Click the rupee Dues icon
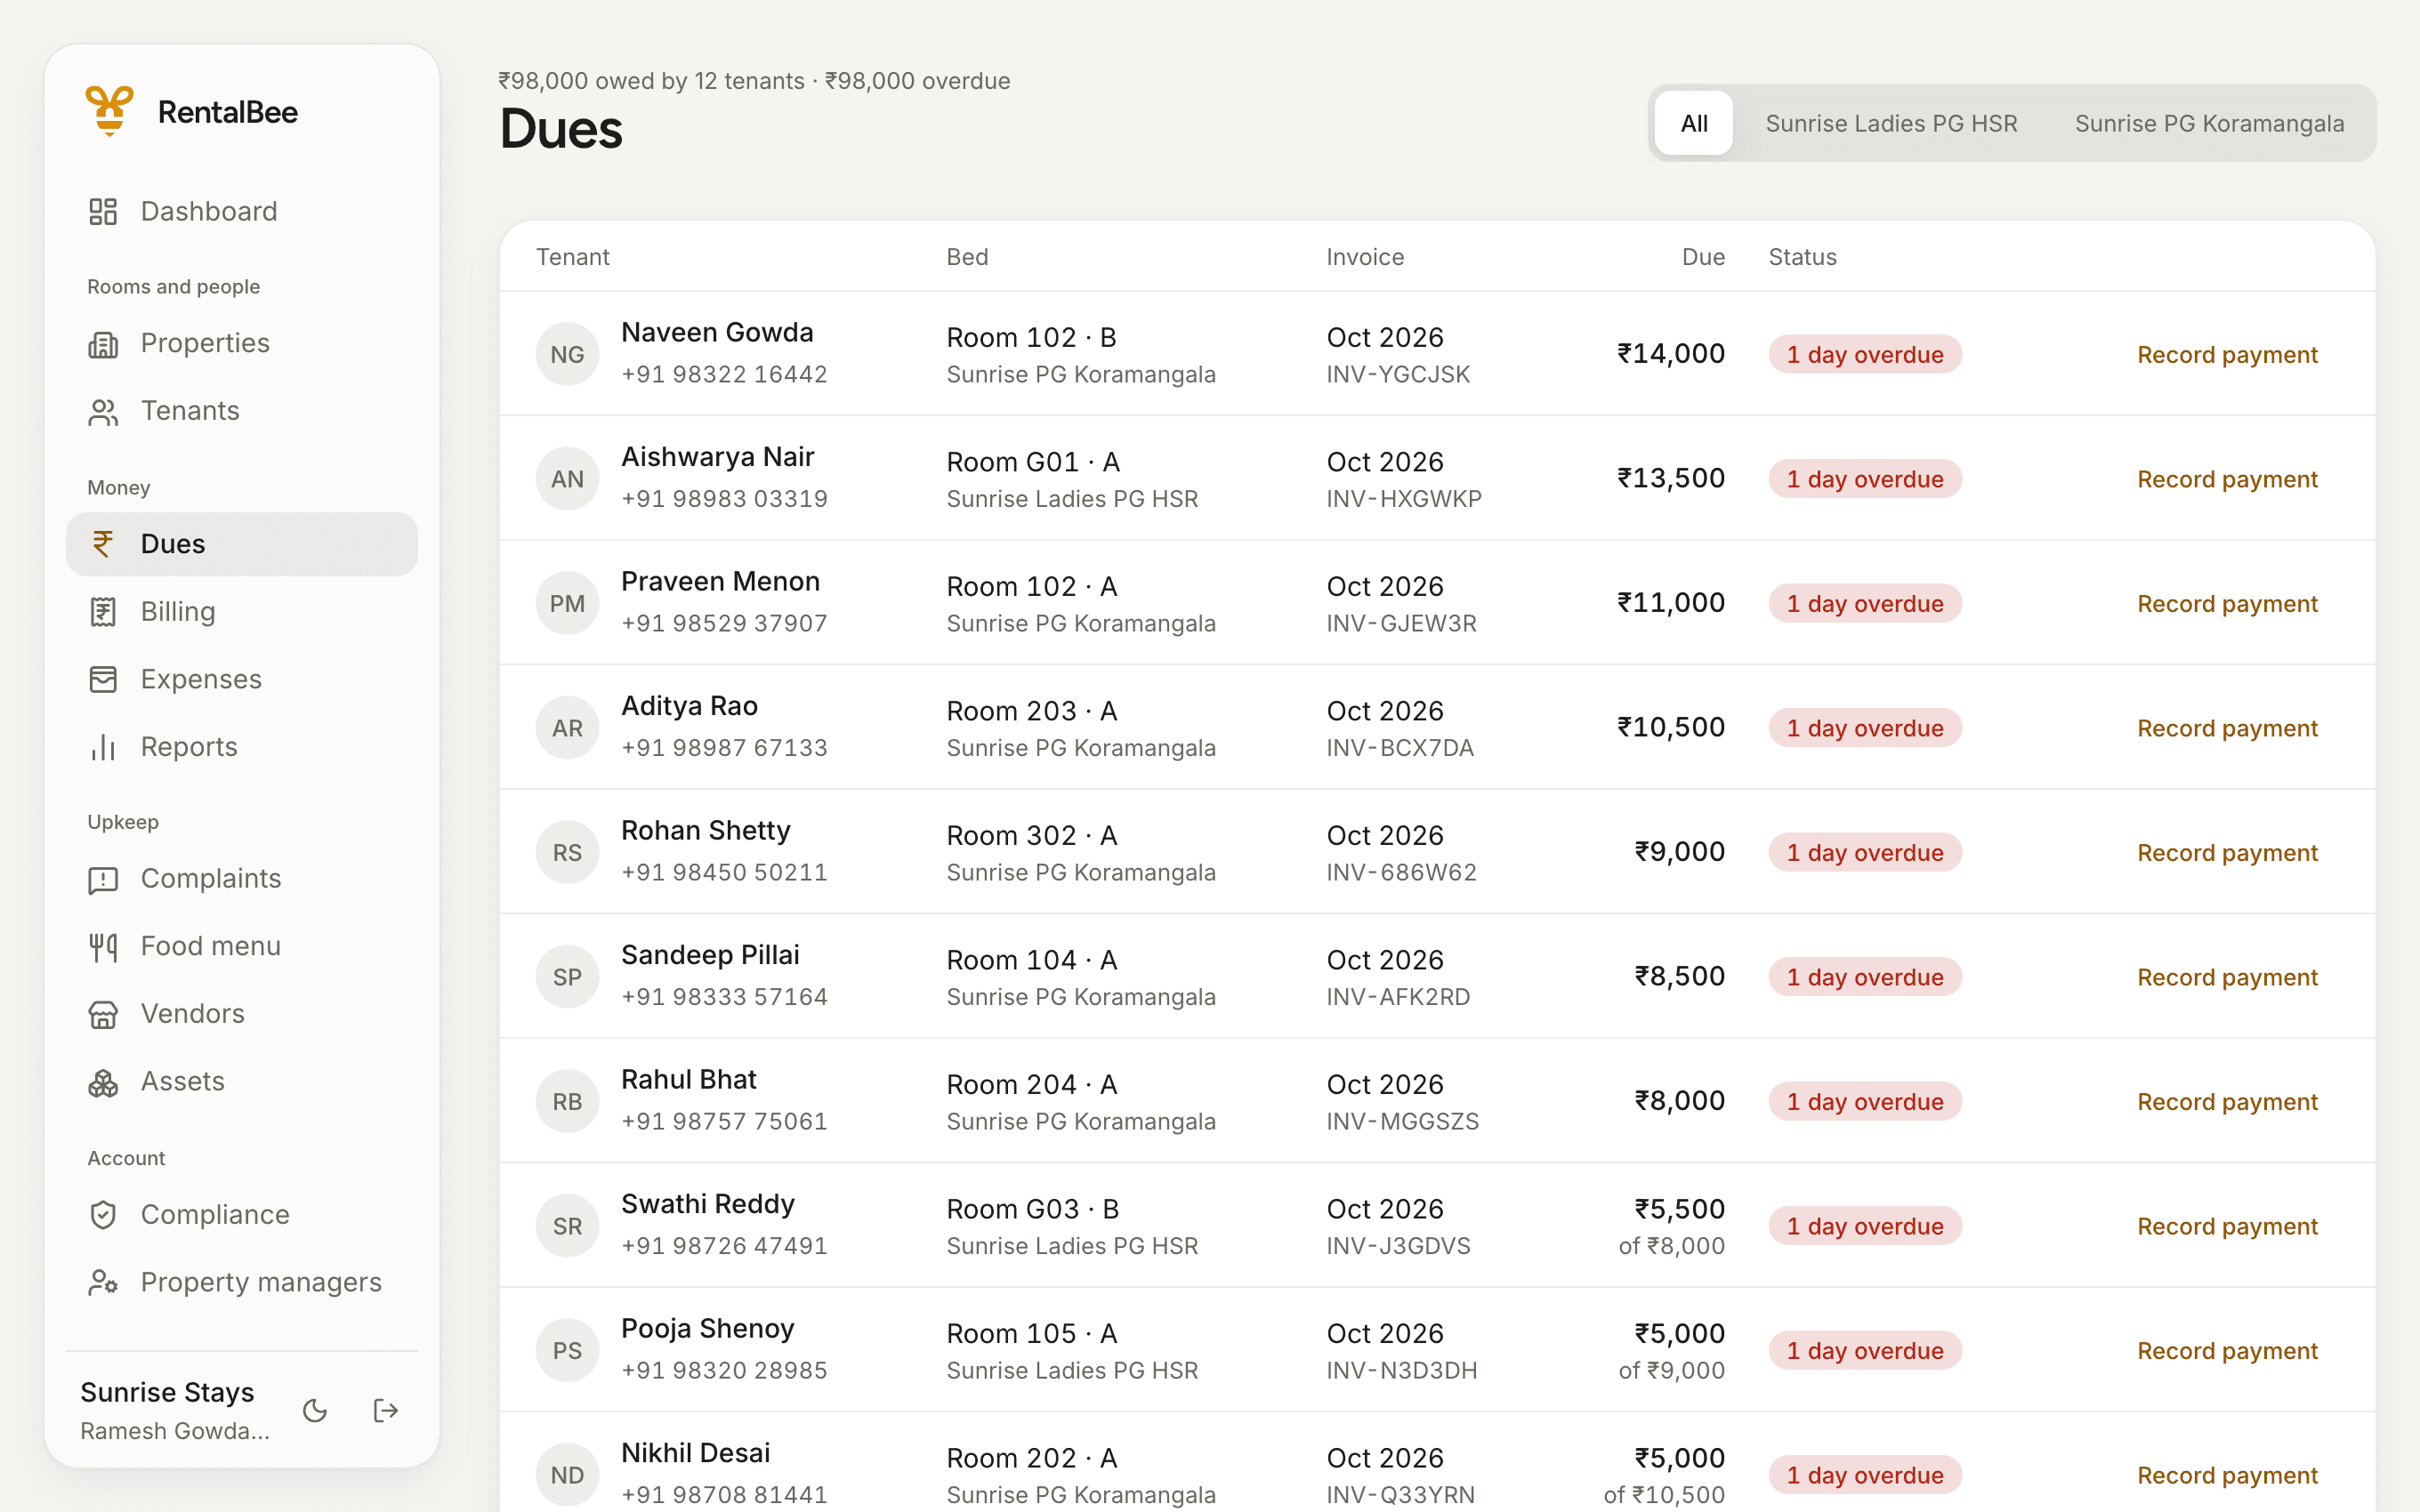 (x=103, y=544)
